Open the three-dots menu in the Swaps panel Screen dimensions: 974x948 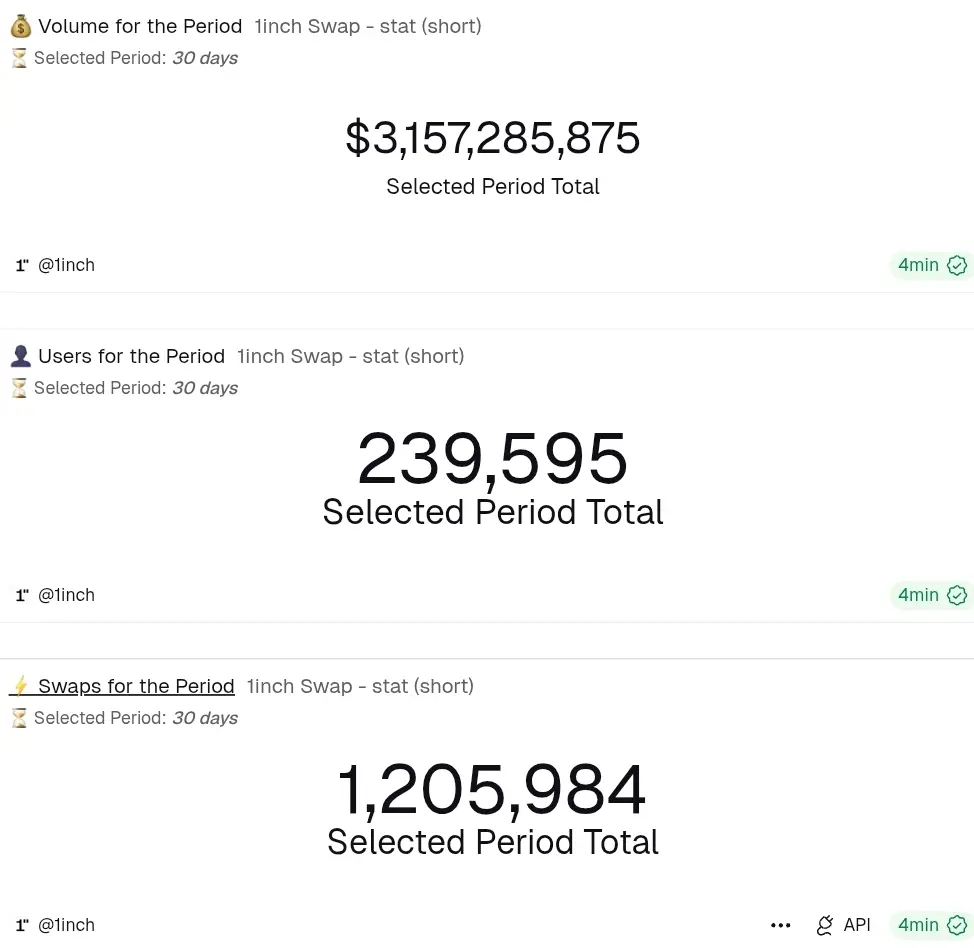click(x=781, y=926)
